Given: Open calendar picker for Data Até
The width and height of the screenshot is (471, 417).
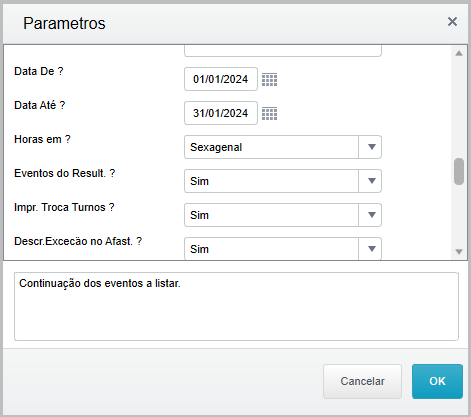Looking at the screenshot, I should [269, 113].
